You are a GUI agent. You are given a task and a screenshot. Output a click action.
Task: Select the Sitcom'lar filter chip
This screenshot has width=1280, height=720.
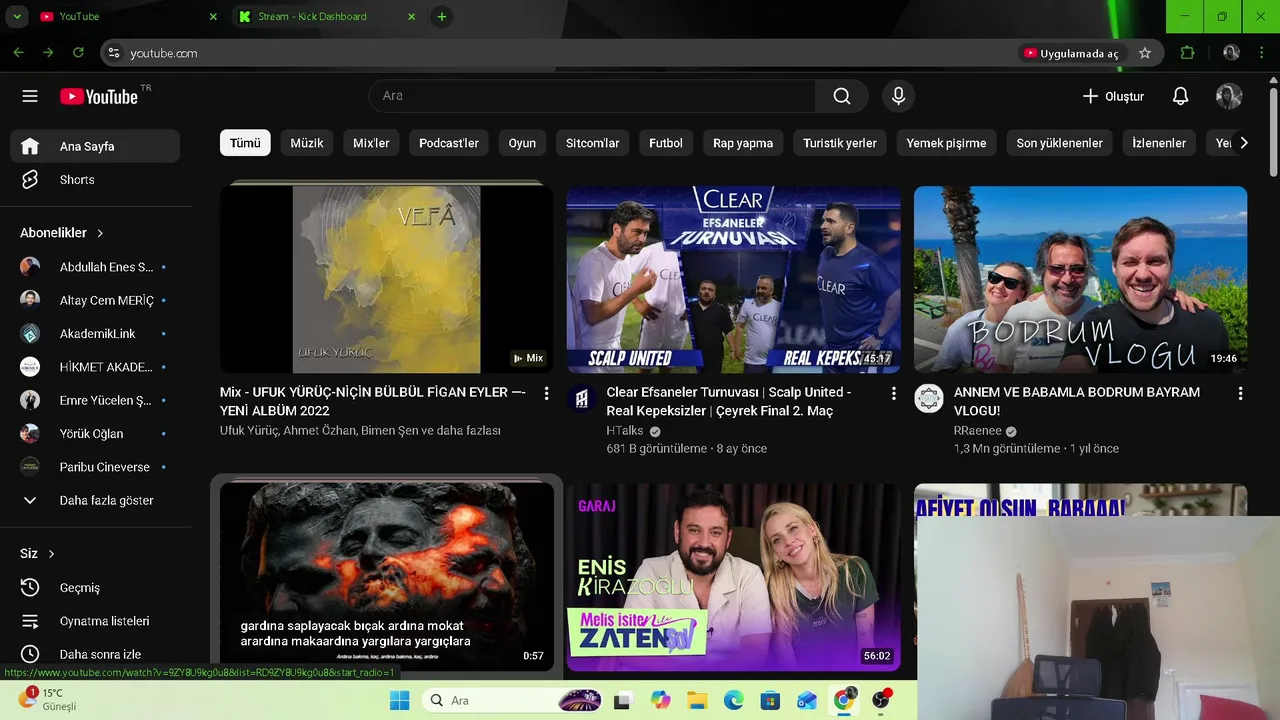[593, 143]
